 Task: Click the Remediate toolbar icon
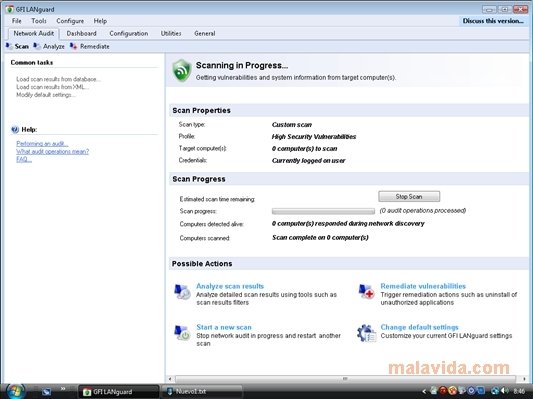click(74, 46)
